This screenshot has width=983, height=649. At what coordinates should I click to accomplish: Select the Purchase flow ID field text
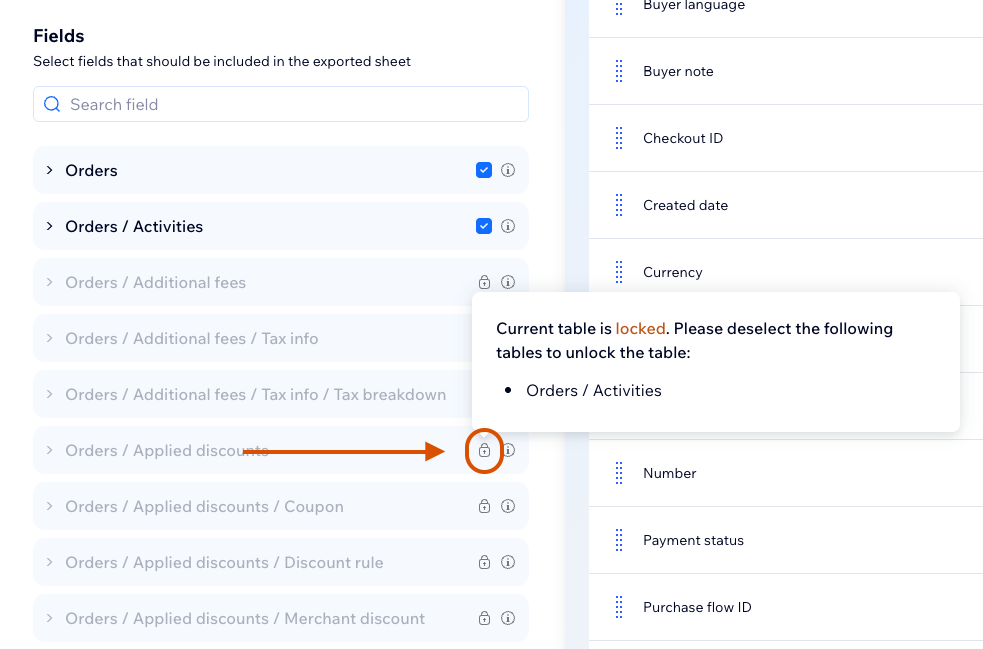[697, 607]
